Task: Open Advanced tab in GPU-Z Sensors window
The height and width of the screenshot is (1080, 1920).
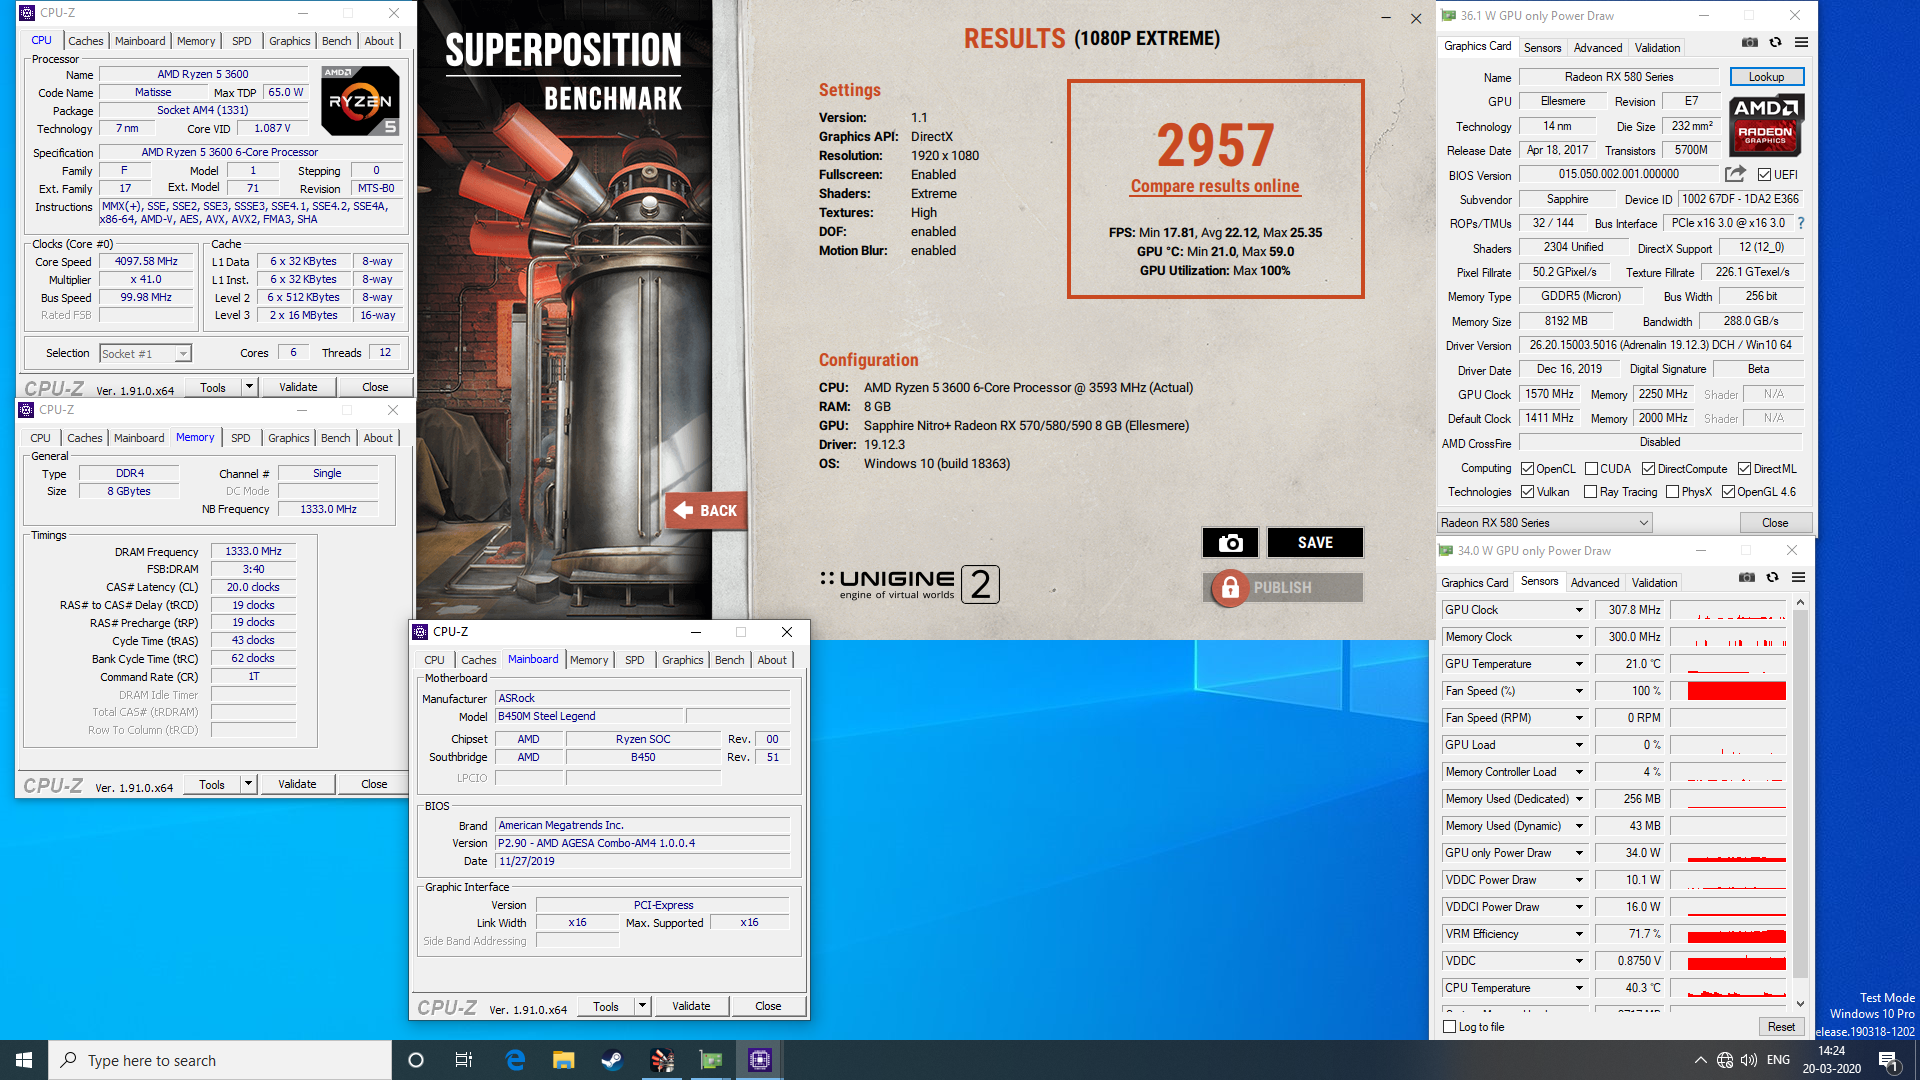Action: [1594, 583]
